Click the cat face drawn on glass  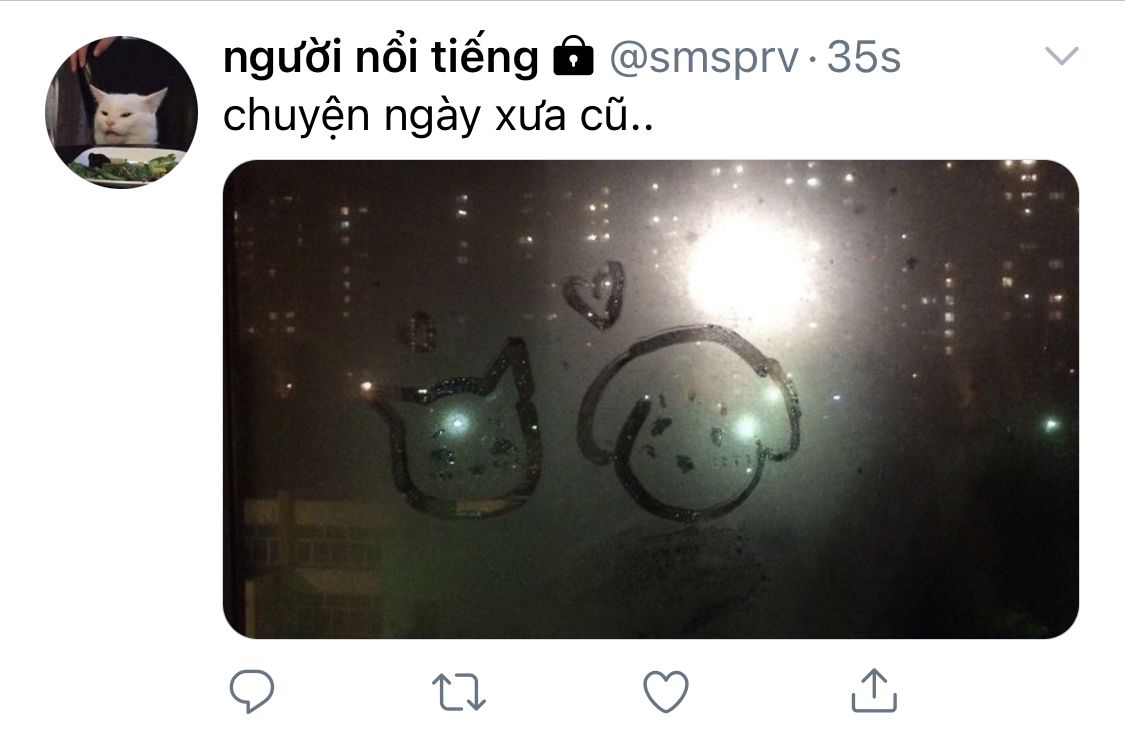[x=458, y=433]
